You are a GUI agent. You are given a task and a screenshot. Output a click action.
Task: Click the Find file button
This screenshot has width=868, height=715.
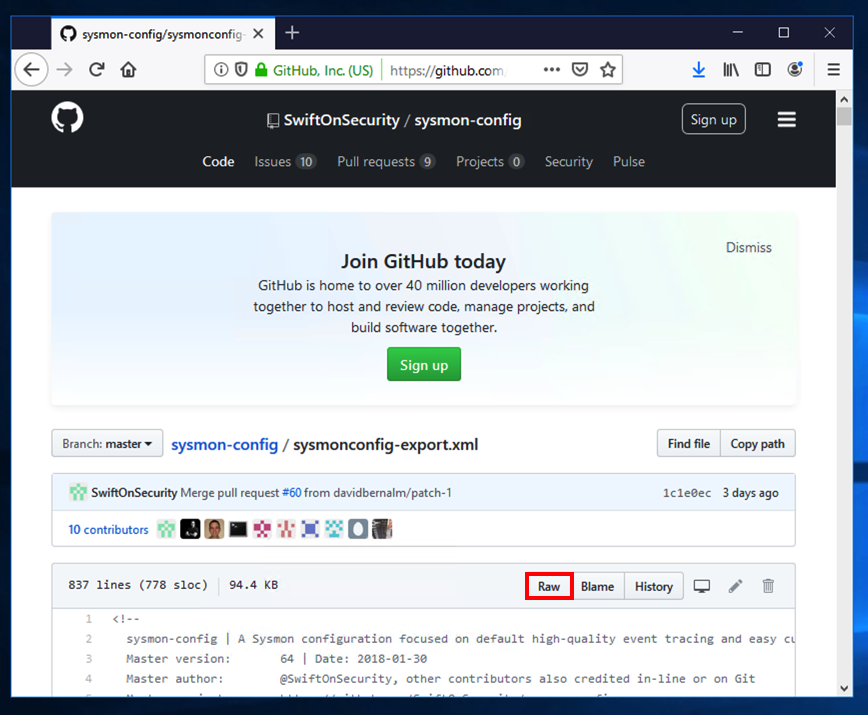pyautogui.click(x=689, y=443)
